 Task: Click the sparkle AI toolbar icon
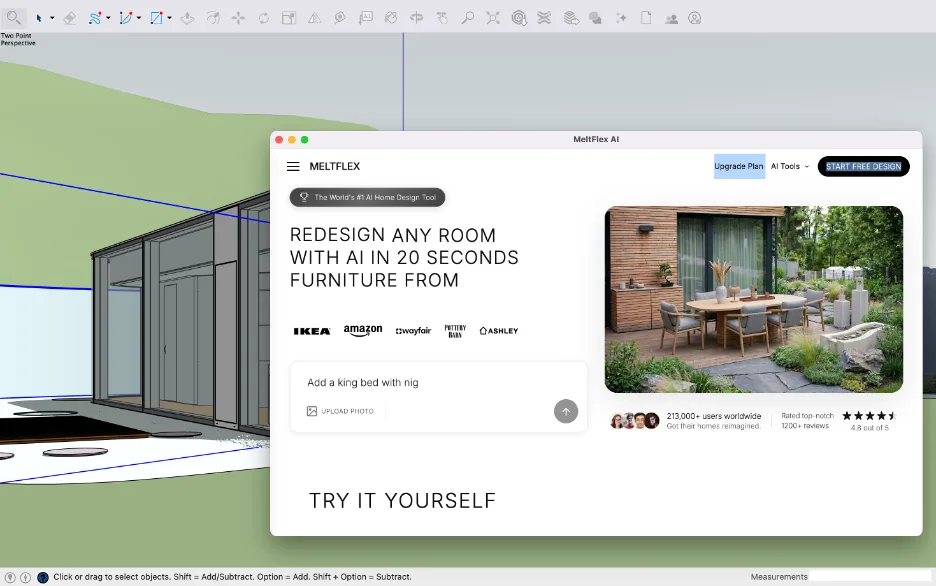point(621,18)
